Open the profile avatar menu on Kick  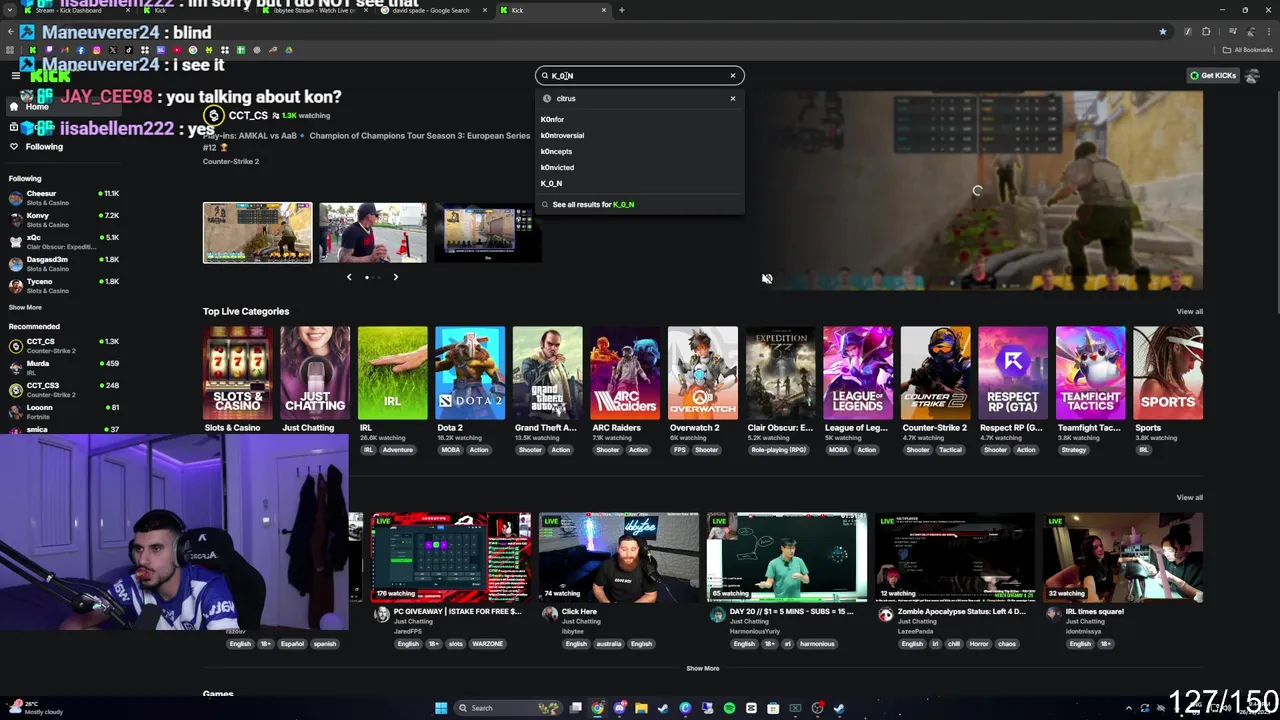[x=1252, y=75]
